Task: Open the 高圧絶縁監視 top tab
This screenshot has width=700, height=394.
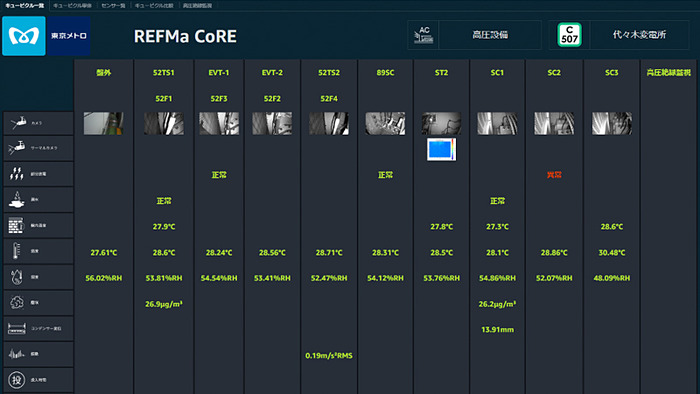Action: pos(197,5)
